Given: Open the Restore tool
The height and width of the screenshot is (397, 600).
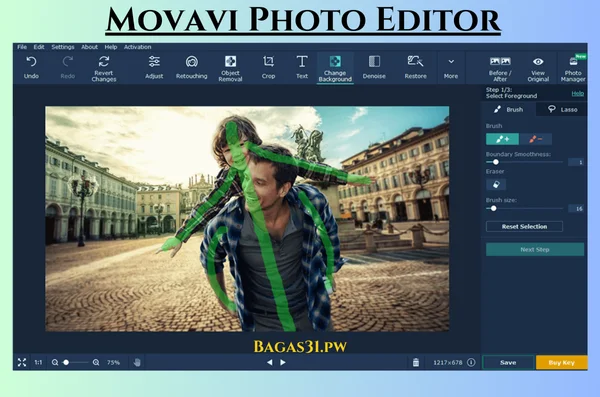Looking at the screenshot, I should (416, 67).
